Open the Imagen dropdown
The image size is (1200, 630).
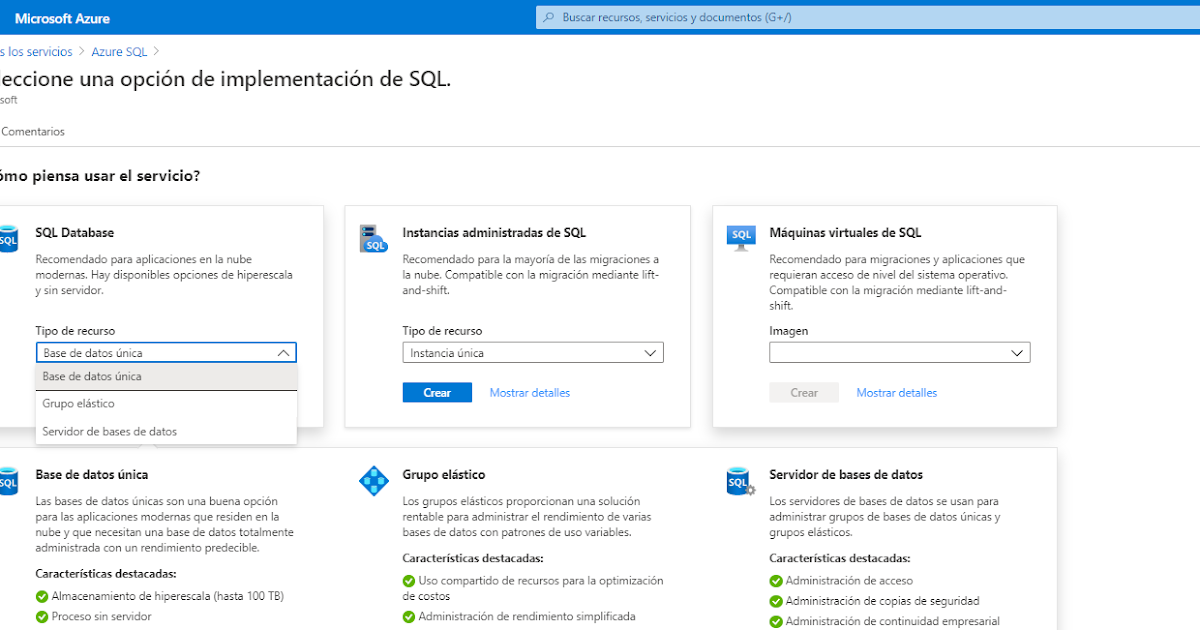(899, 352)
